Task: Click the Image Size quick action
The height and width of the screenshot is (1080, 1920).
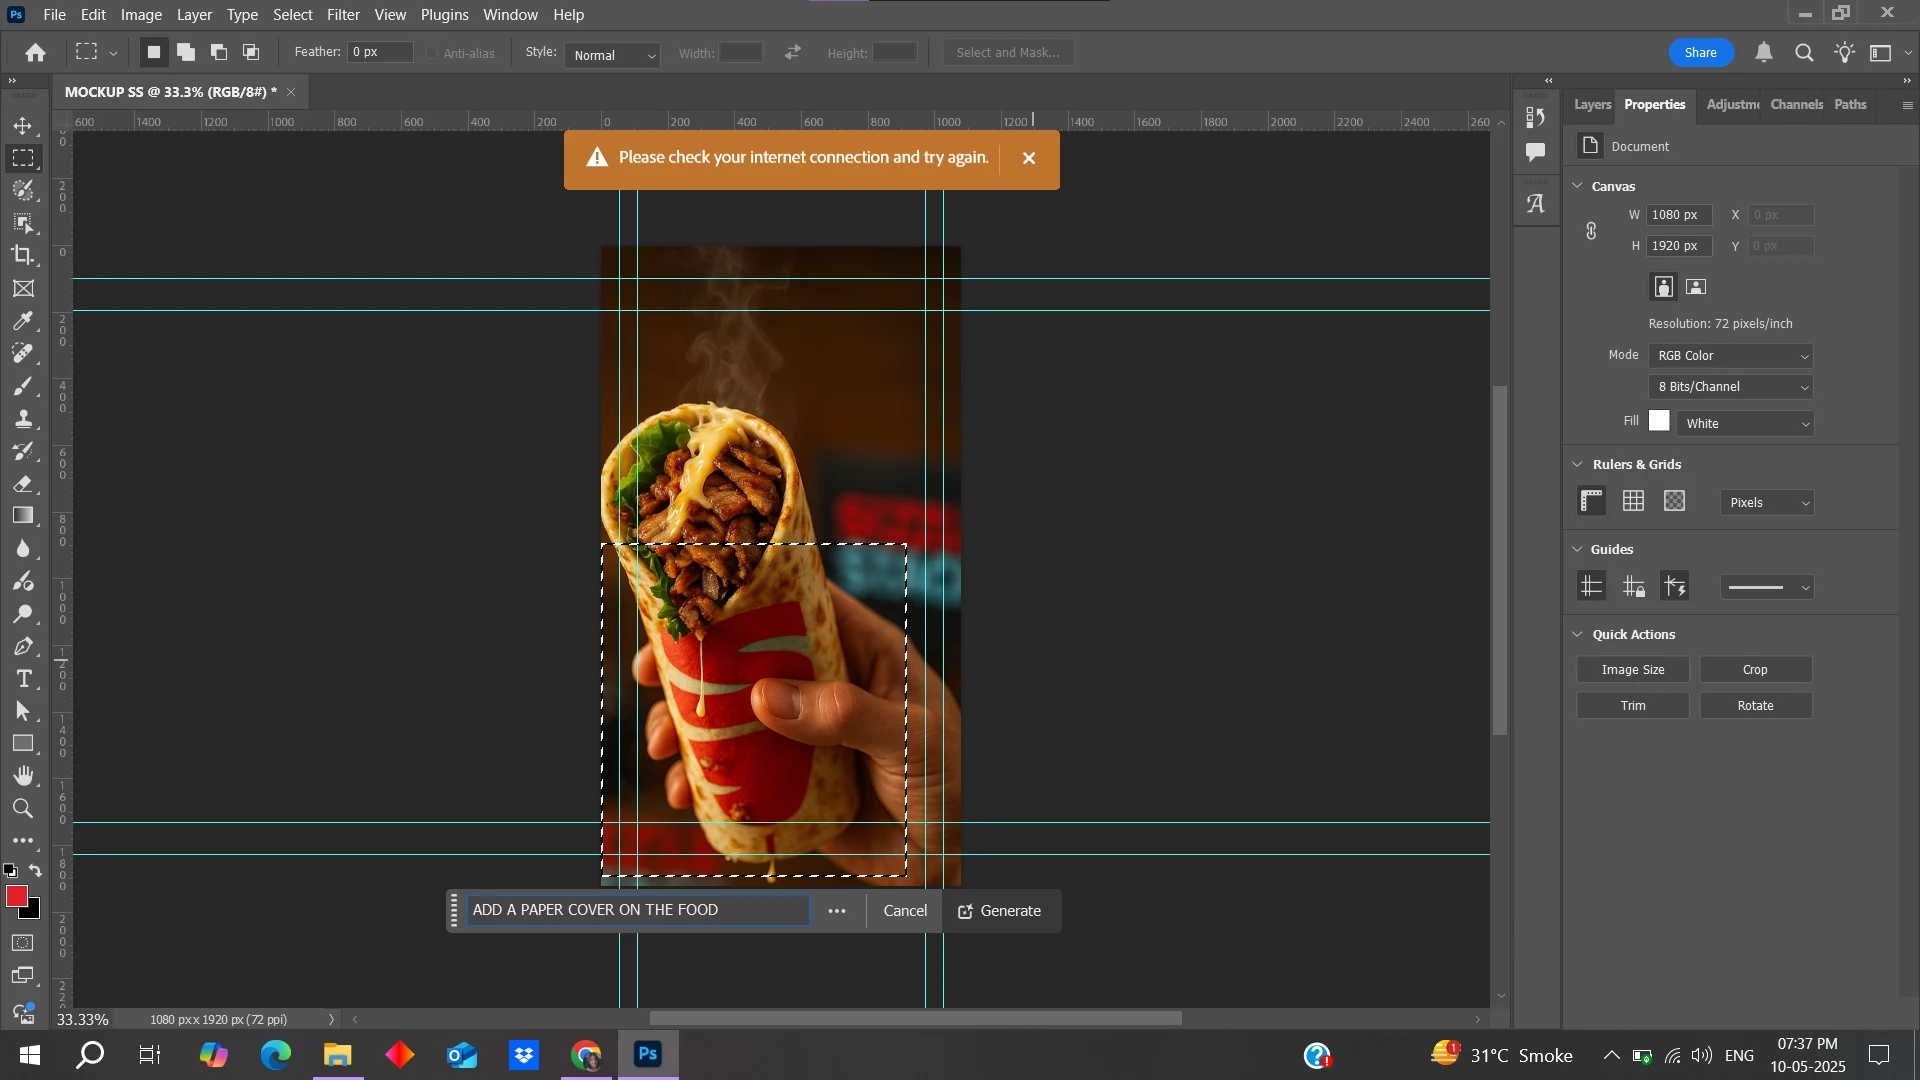Action: (x=1632, y=670)
